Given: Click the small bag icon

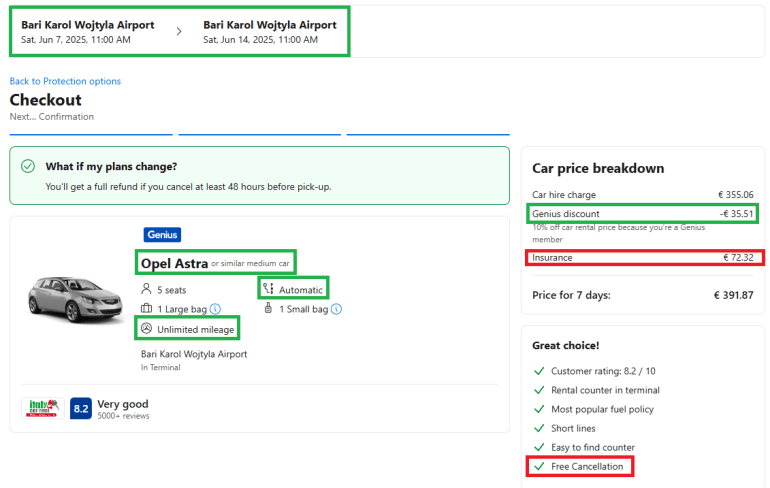Looking at the screenshot, I should 268,309.
